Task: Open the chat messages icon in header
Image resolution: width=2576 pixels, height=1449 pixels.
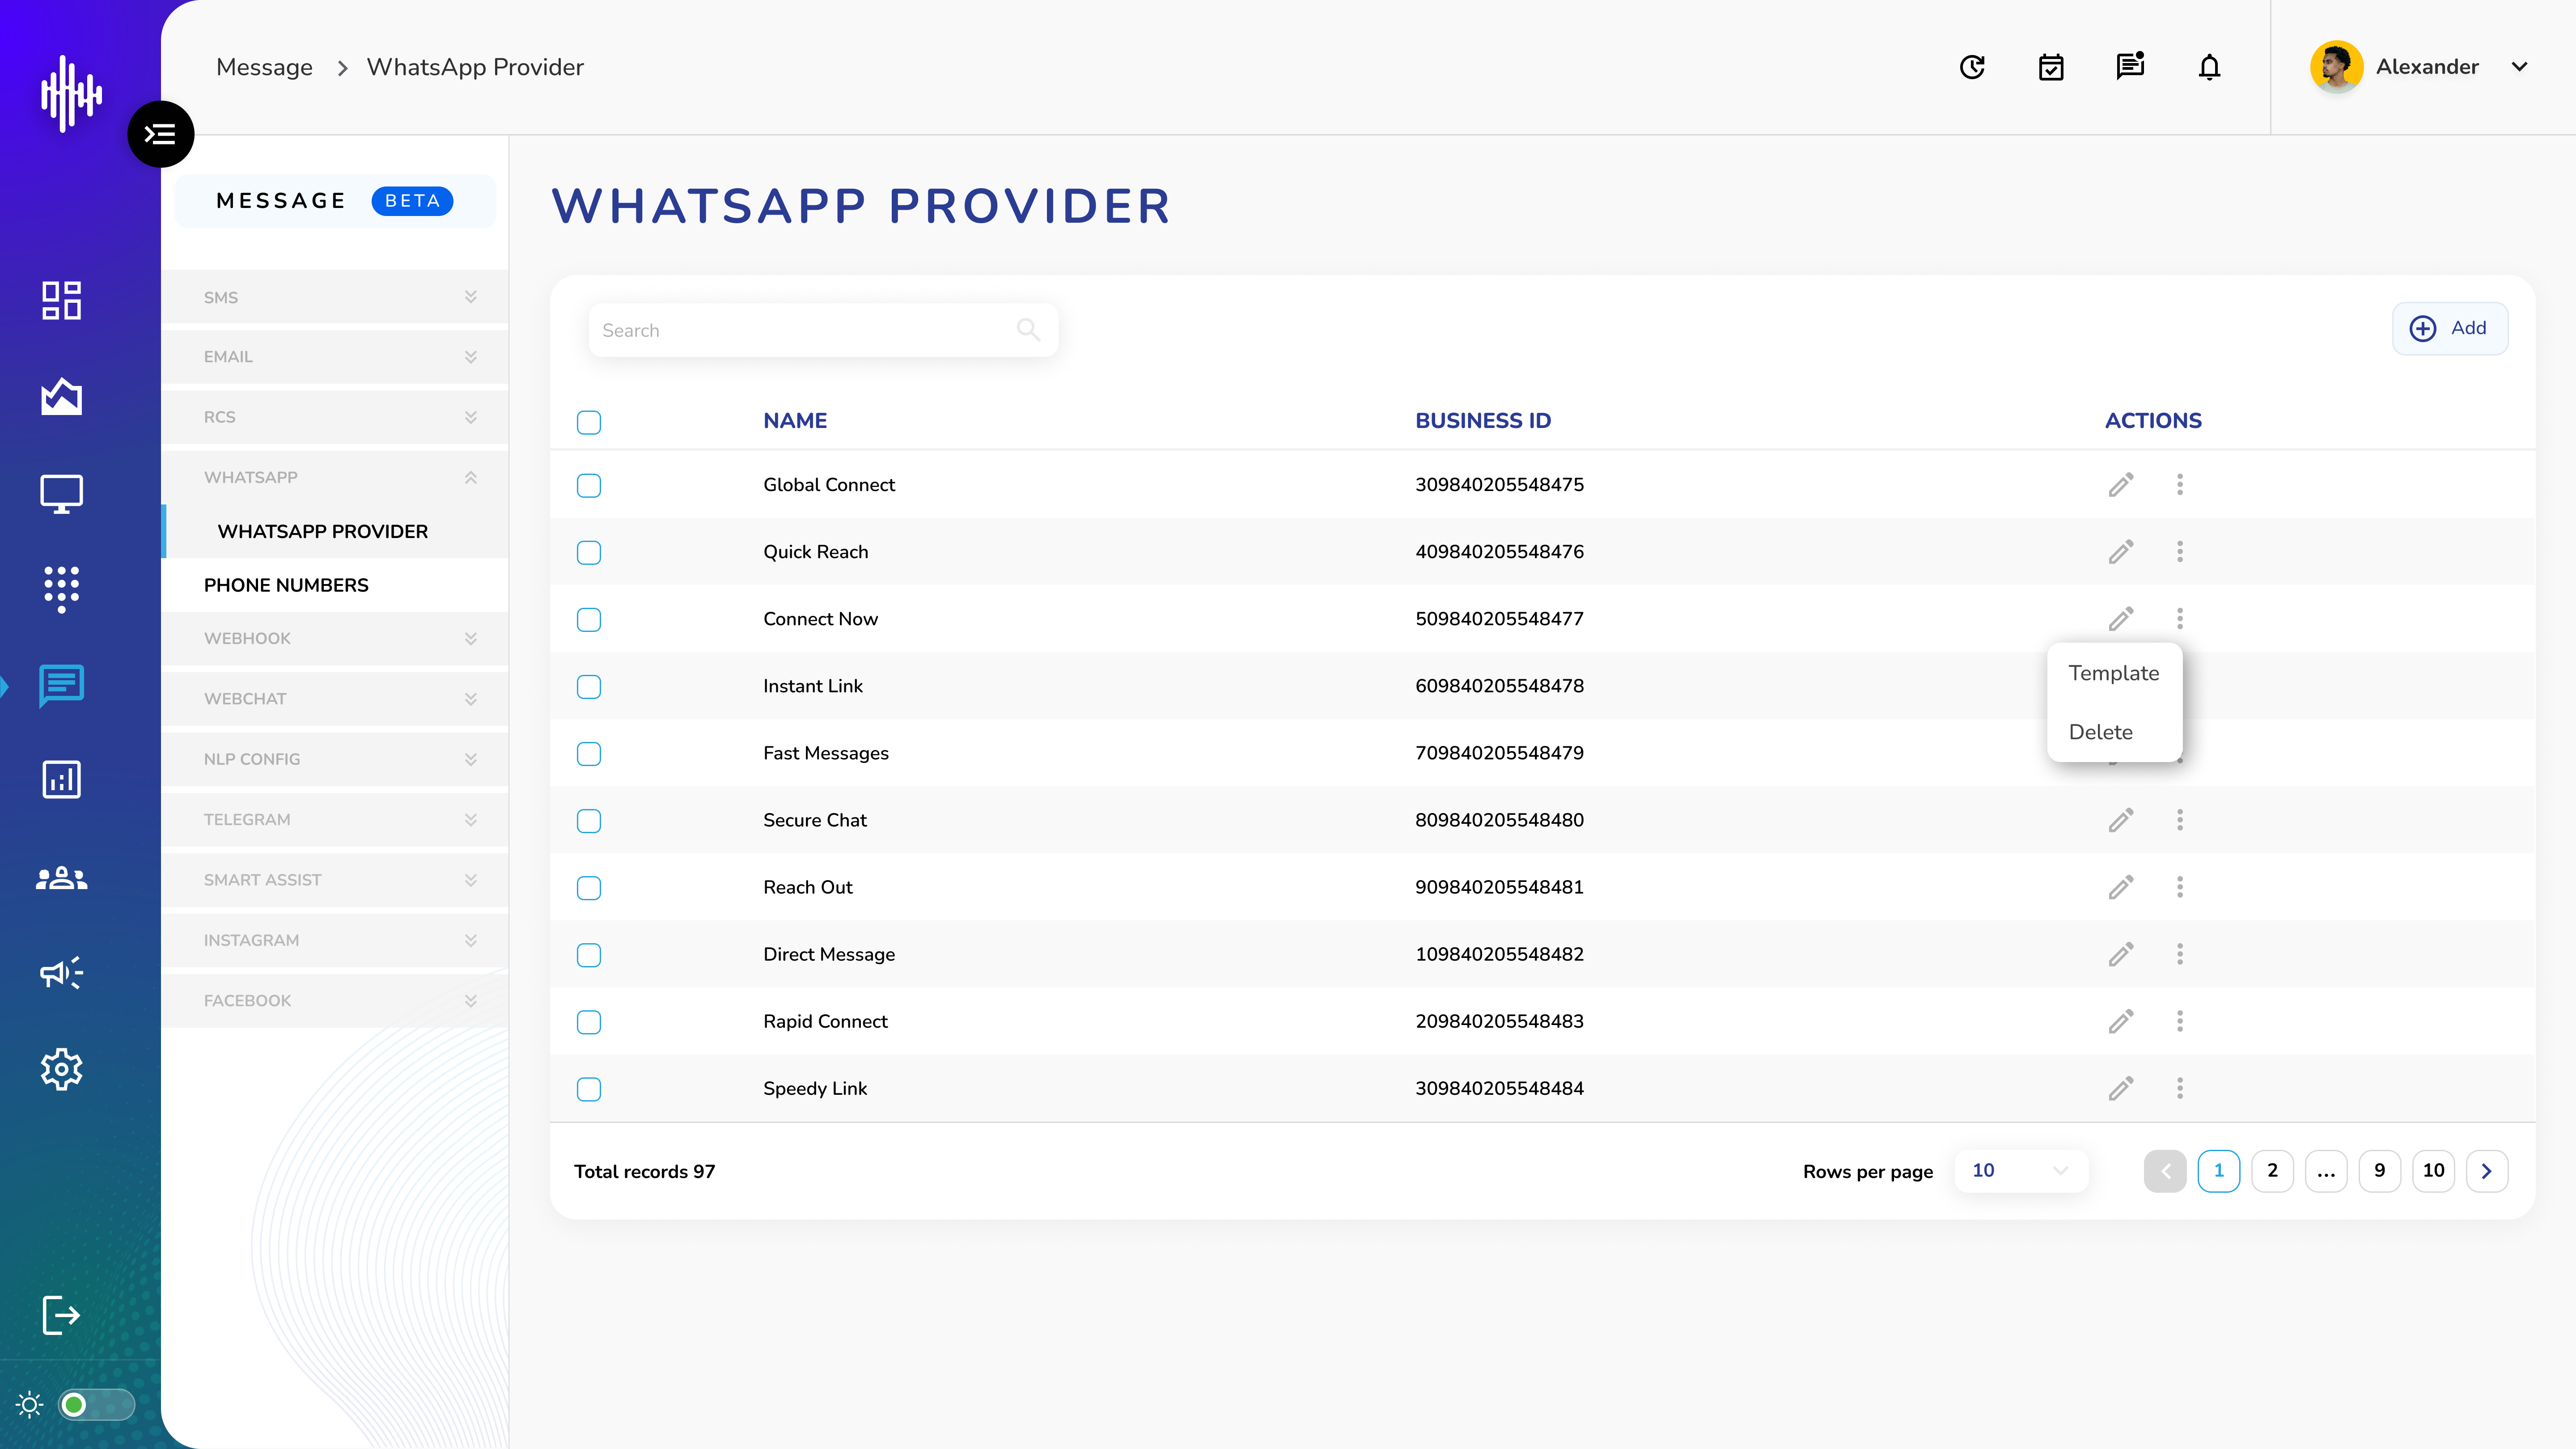Action: click(x=2130, y=66)
